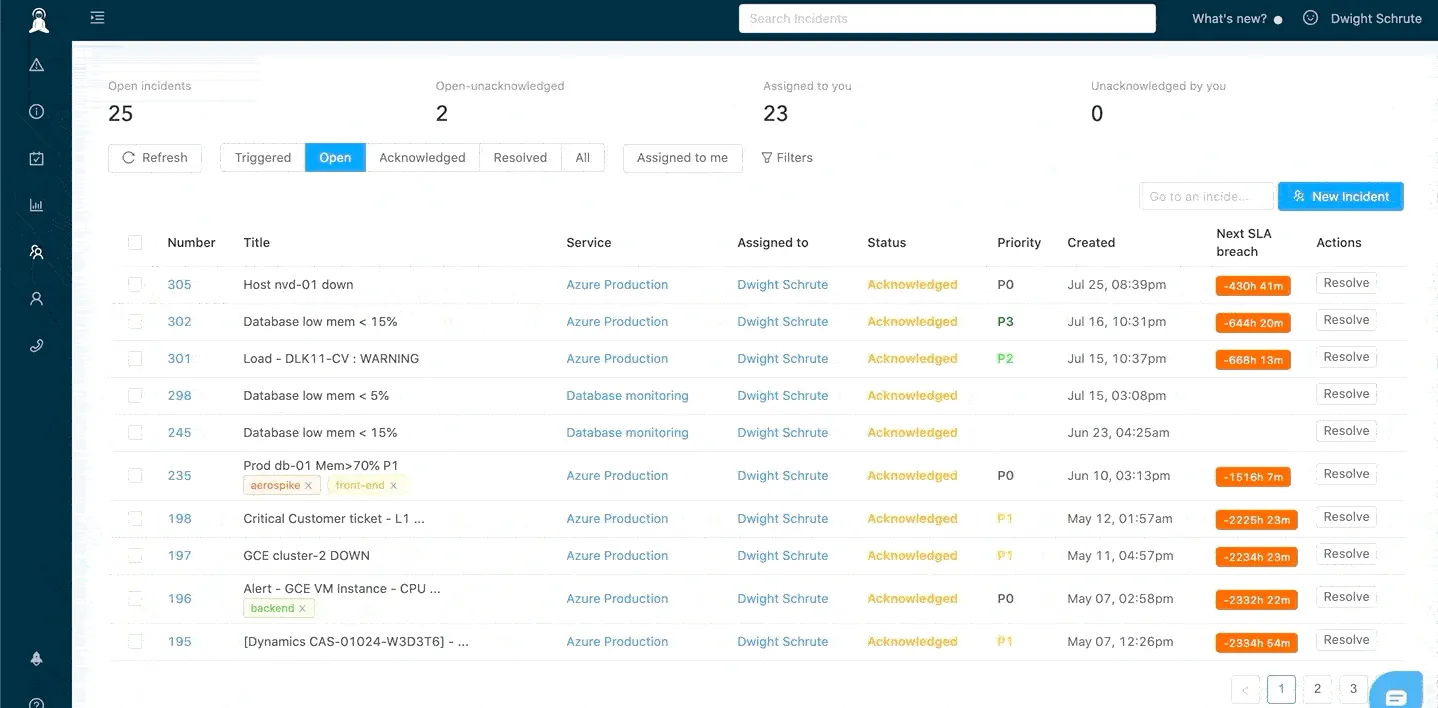Open the bar chart analytics icon
The height and width of the screenshot is (708, 1438).
(37, 205)
